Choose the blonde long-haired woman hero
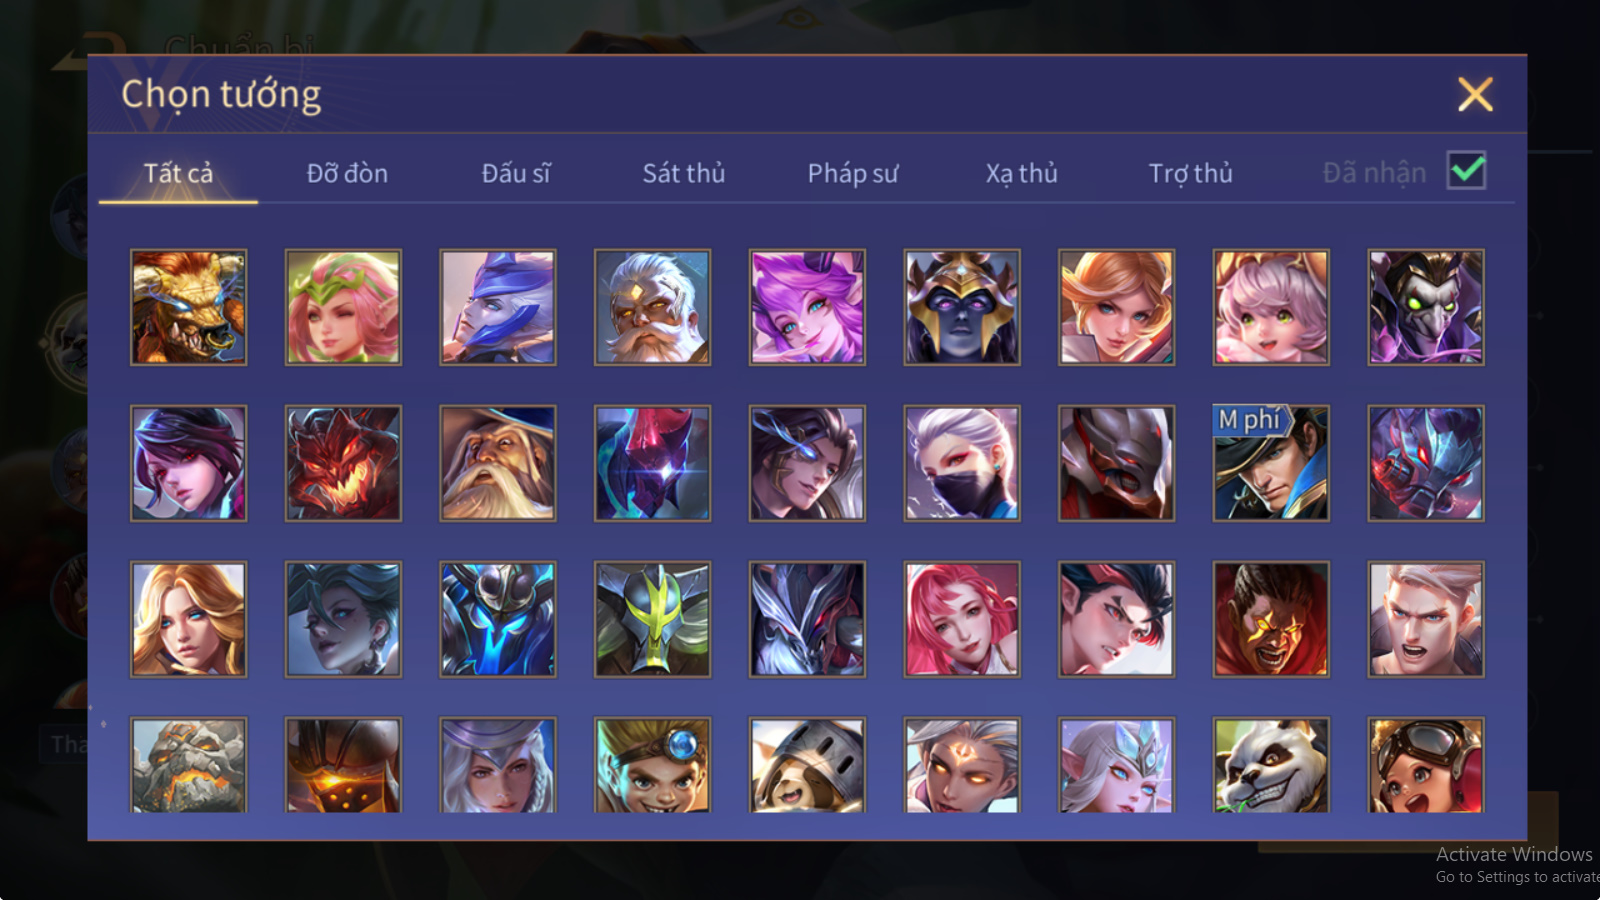 tap(188, 619)
